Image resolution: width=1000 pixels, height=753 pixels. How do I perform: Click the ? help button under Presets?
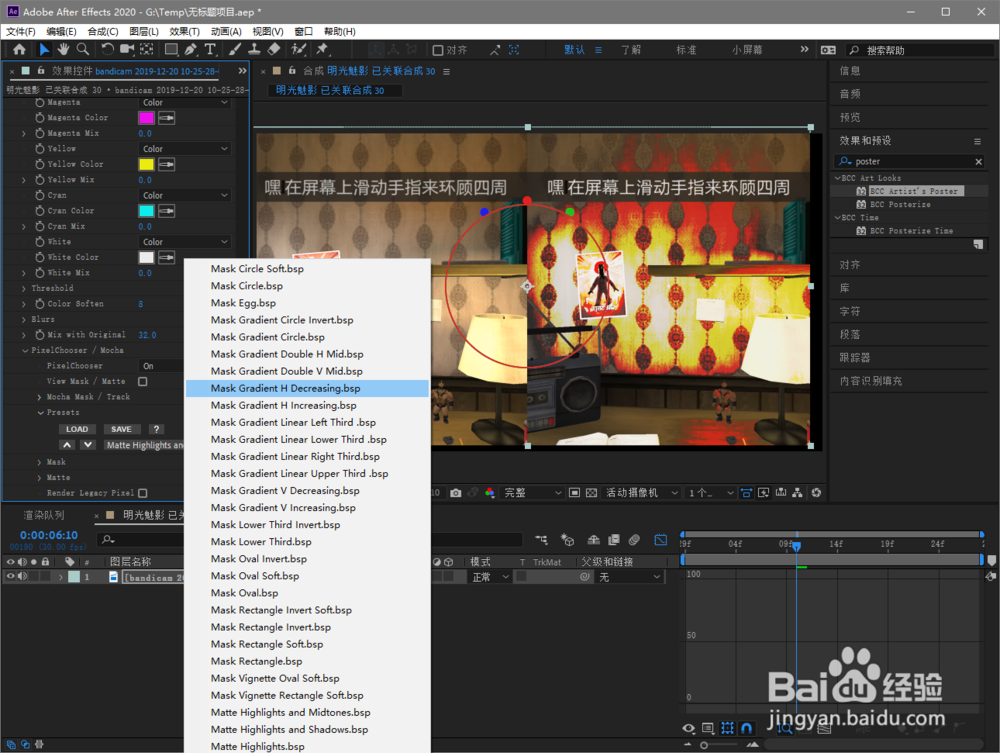tap(156, 430)
